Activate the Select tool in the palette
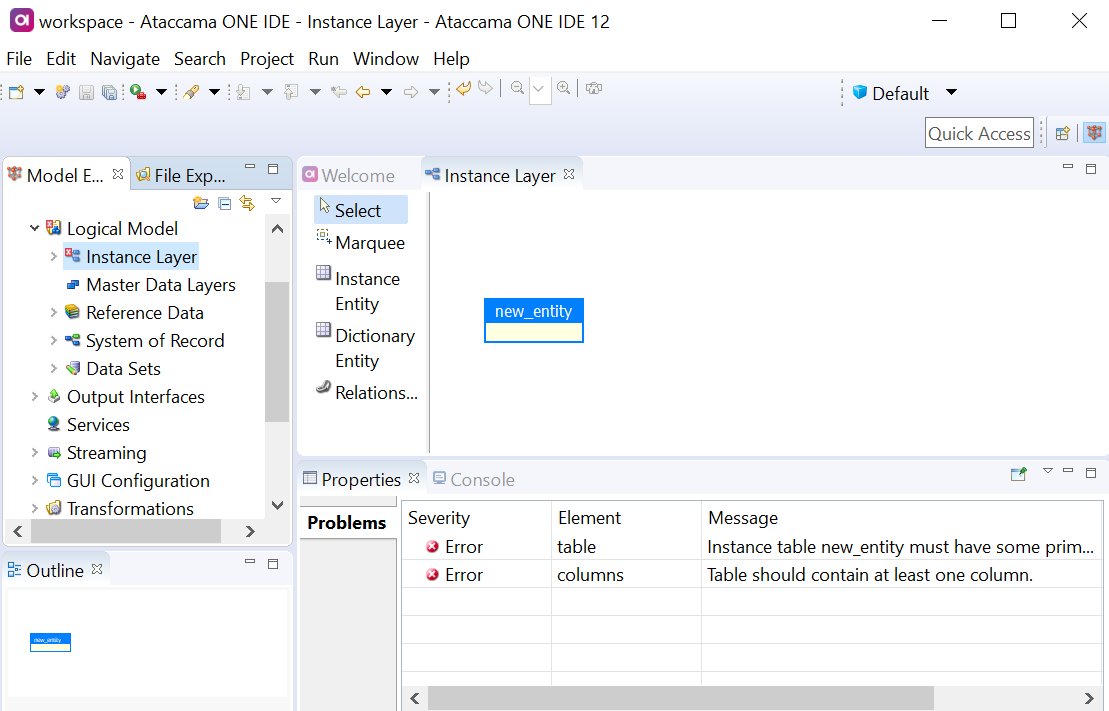 tap(360, 210)
